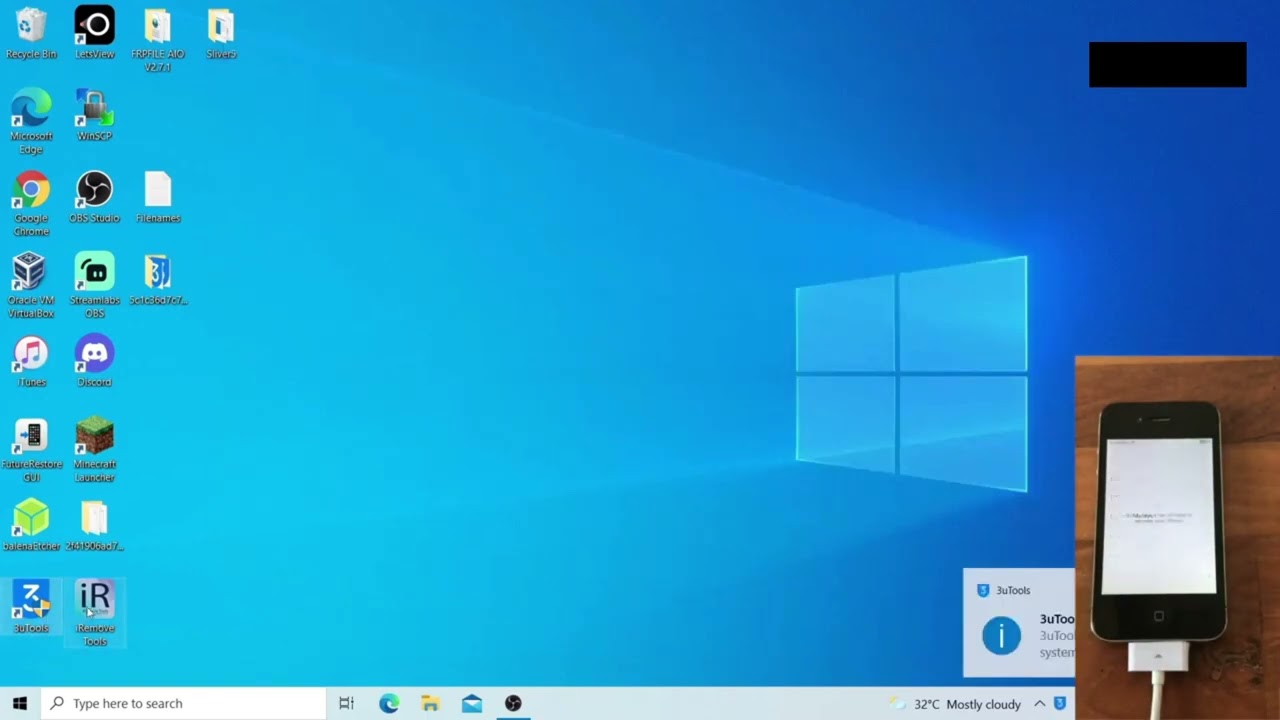
Task: Launch the Oracle VM VirtualBox shortcut
Action: tap(31, 286)
